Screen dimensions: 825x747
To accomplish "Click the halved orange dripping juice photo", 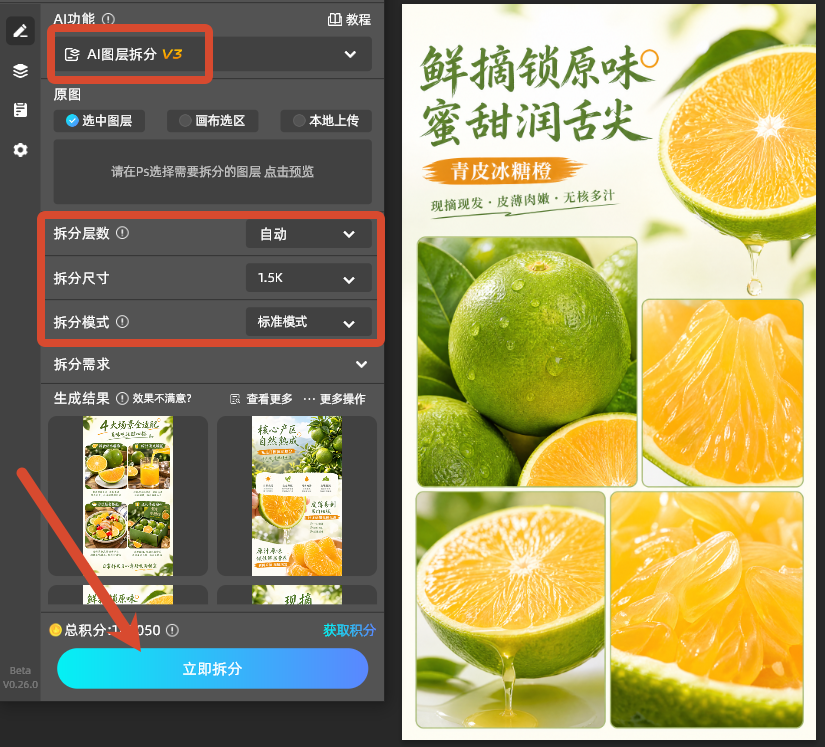I will [x=510, y=610].
